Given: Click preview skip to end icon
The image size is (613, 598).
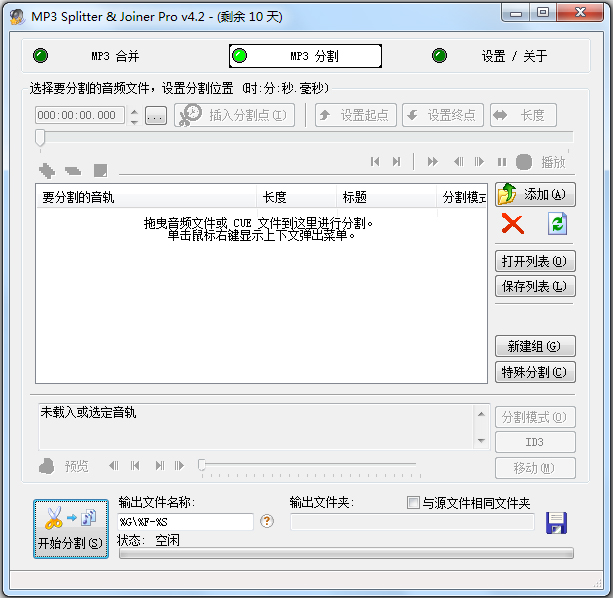Looking at the screenshot, I should point(160,466).
